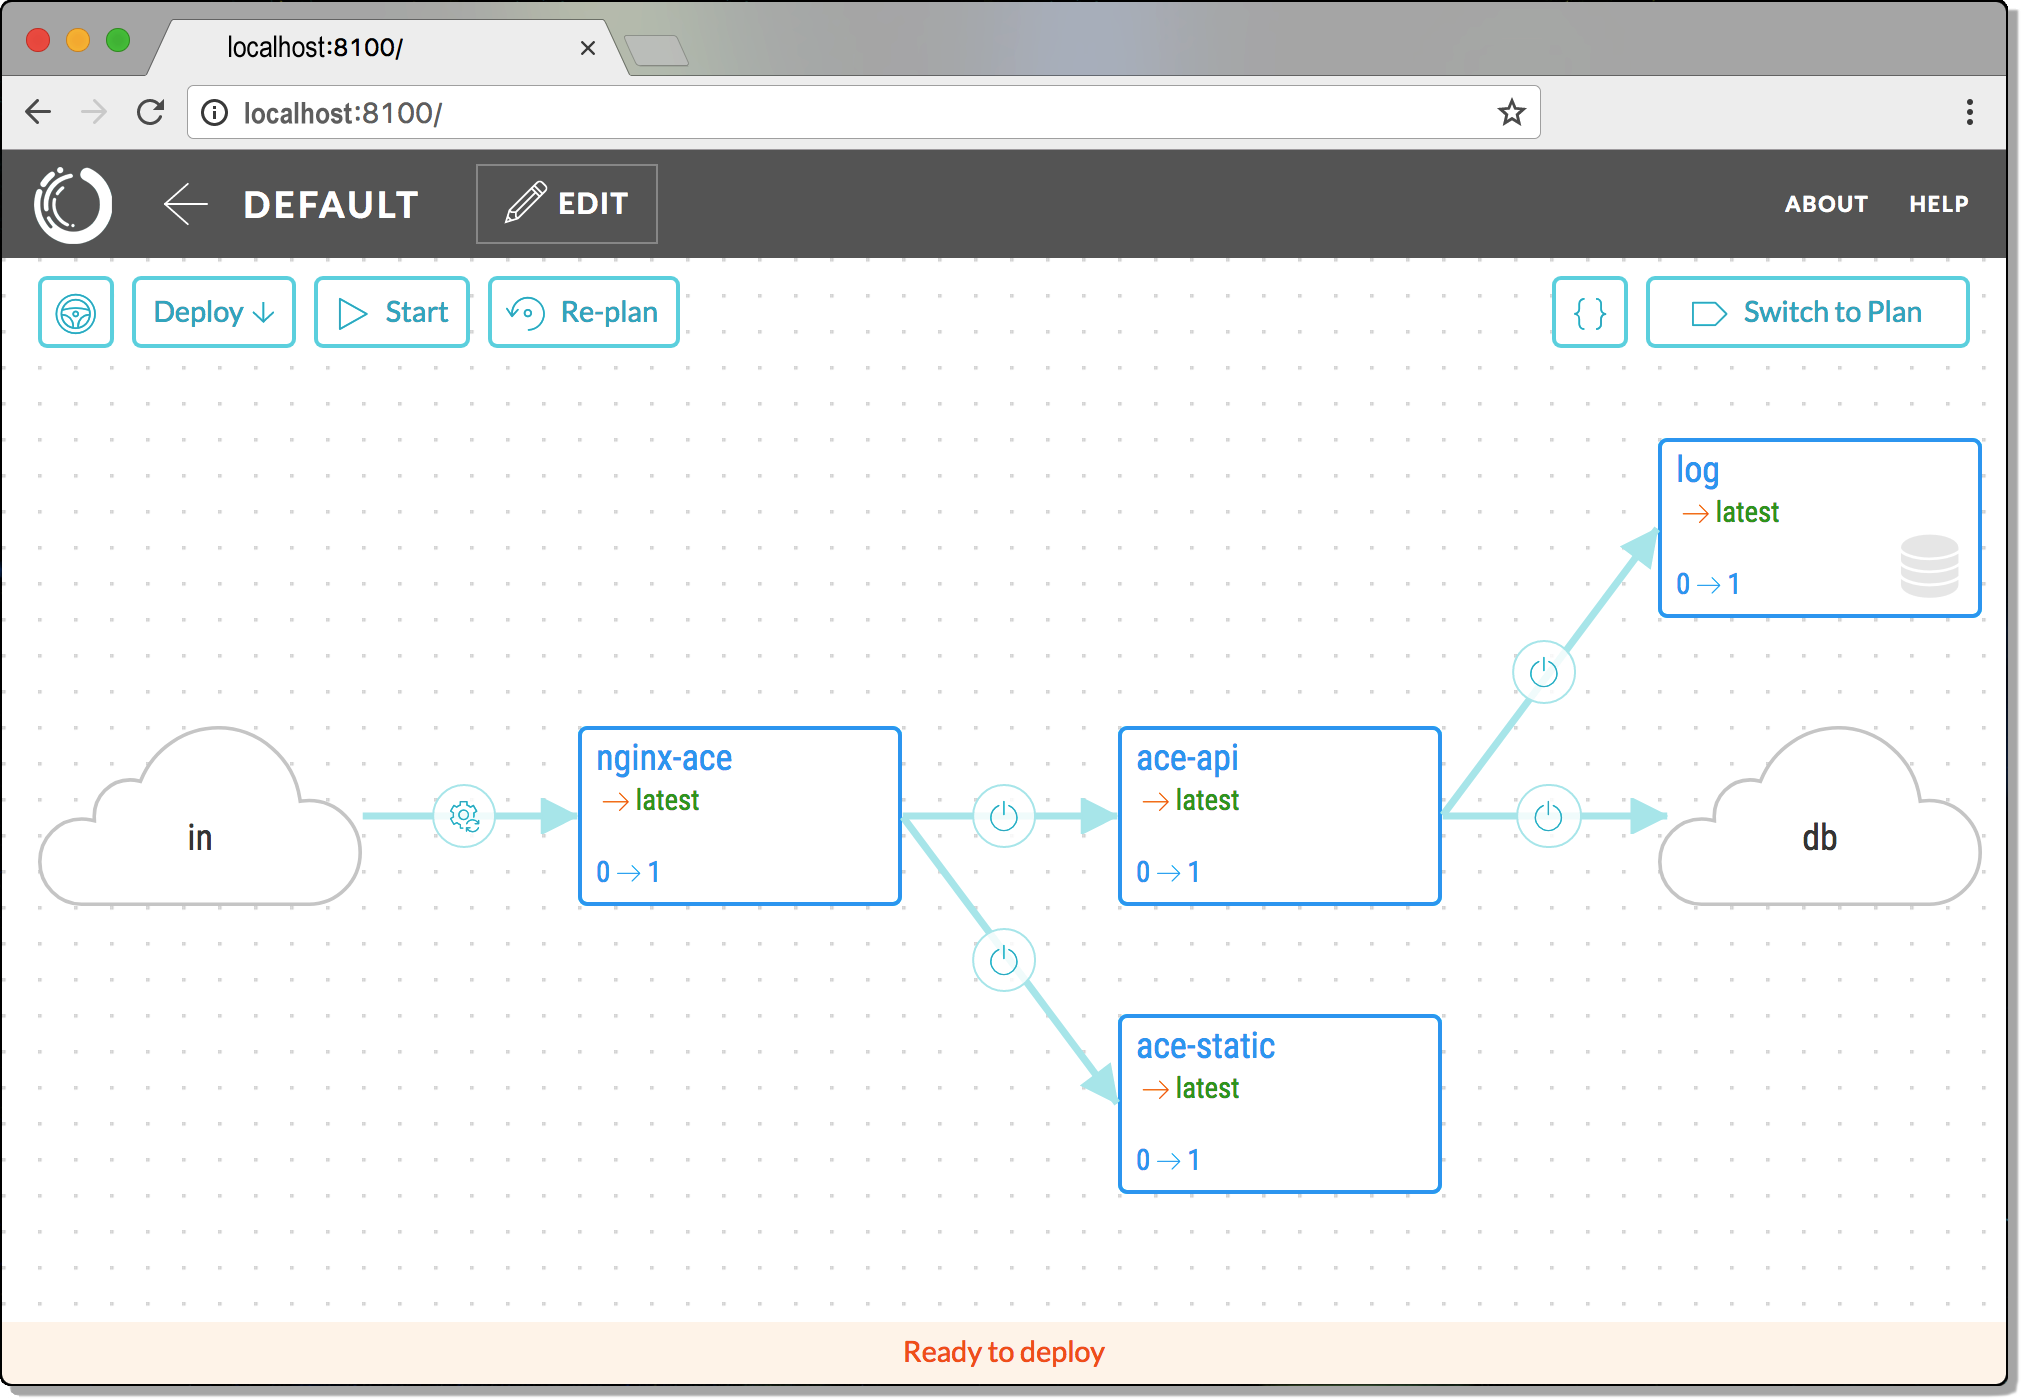Bookmark page with the star icon

(1511, 112)
